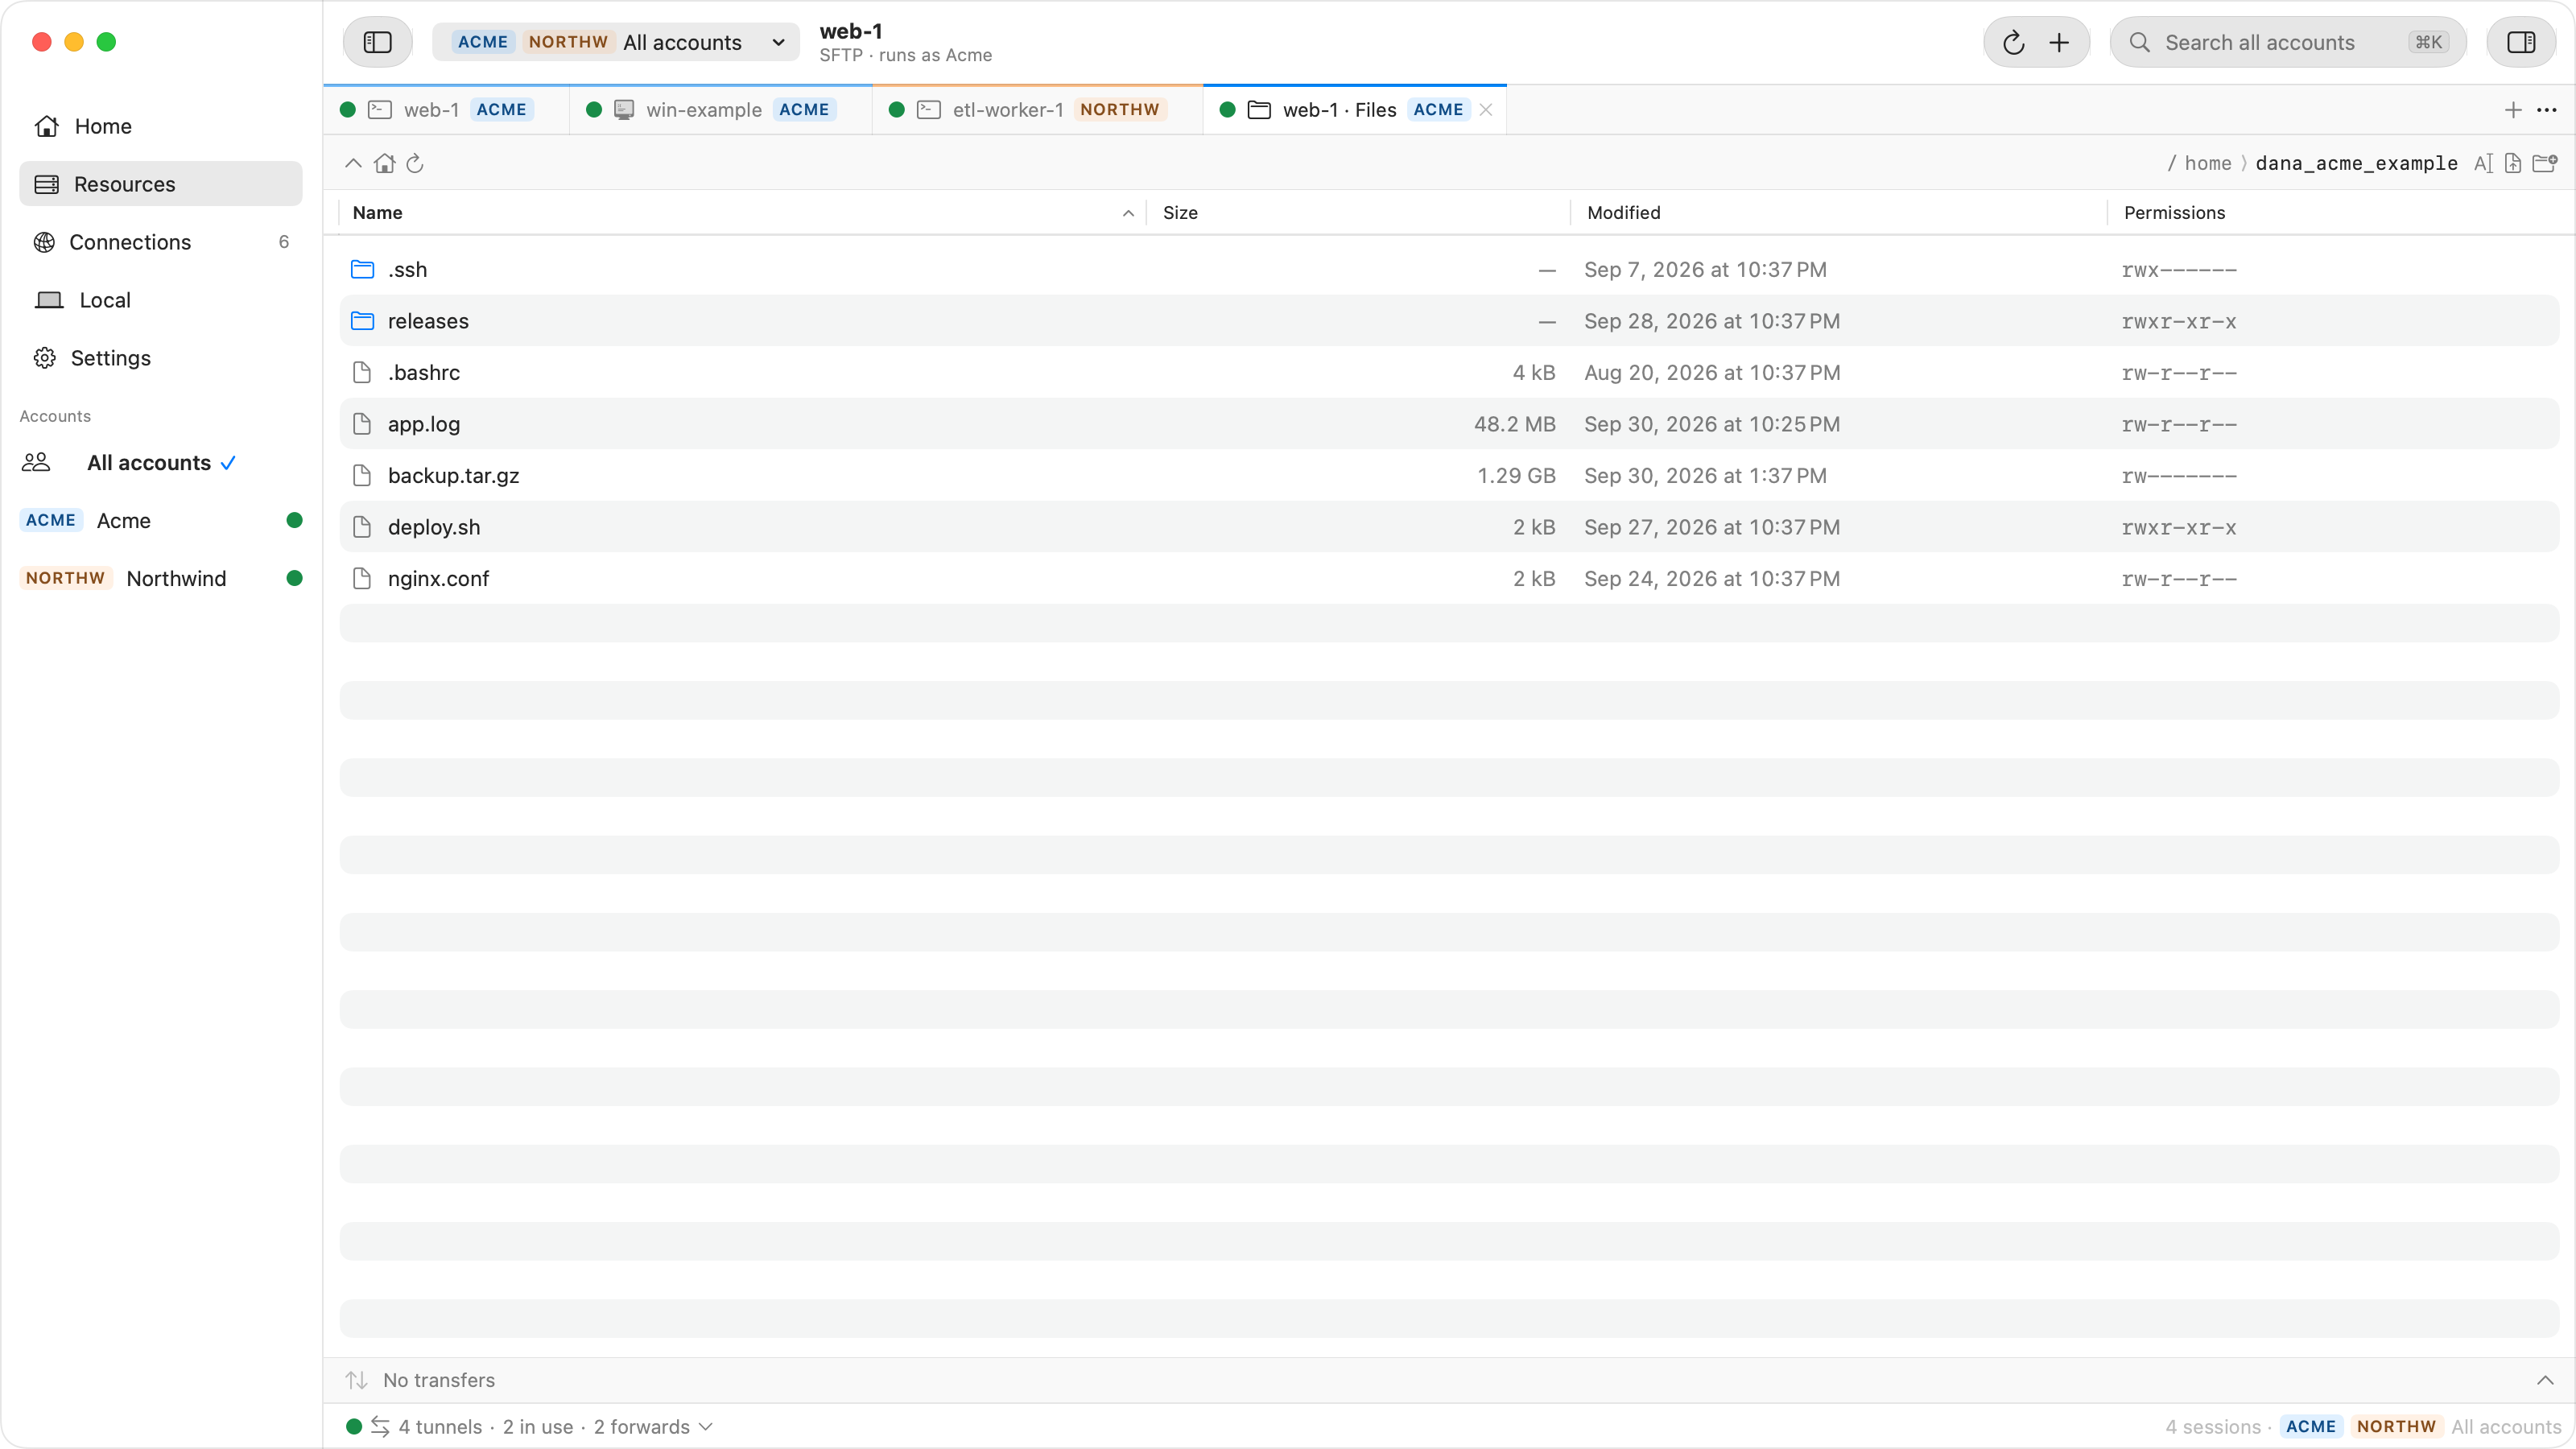The image size is (2576, 1449).
Task: Toggle the right inspector panel button
Action: click(2521, 42)
